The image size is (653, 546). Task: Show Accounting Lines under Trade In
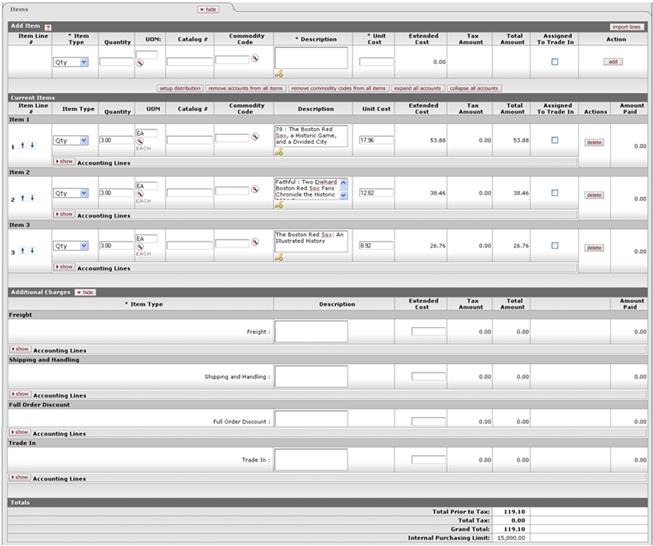pos(20,477)
